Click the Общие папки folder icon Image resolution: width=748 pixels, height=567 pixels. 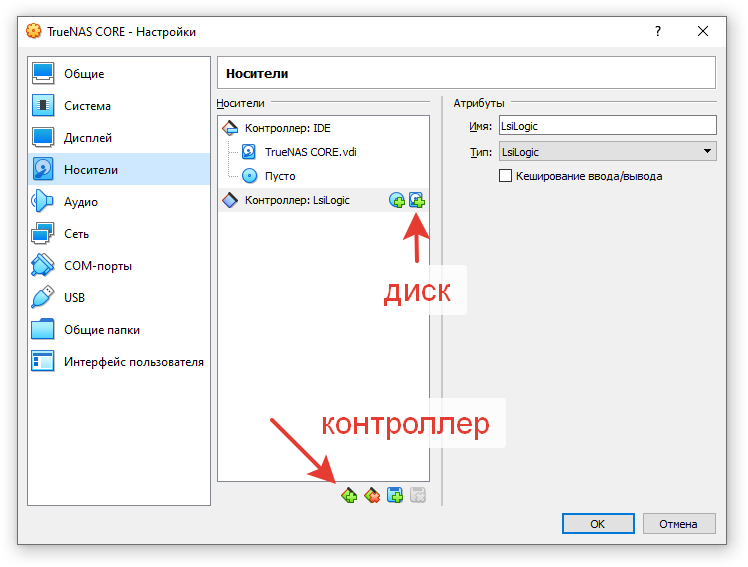tap(43, 330)
